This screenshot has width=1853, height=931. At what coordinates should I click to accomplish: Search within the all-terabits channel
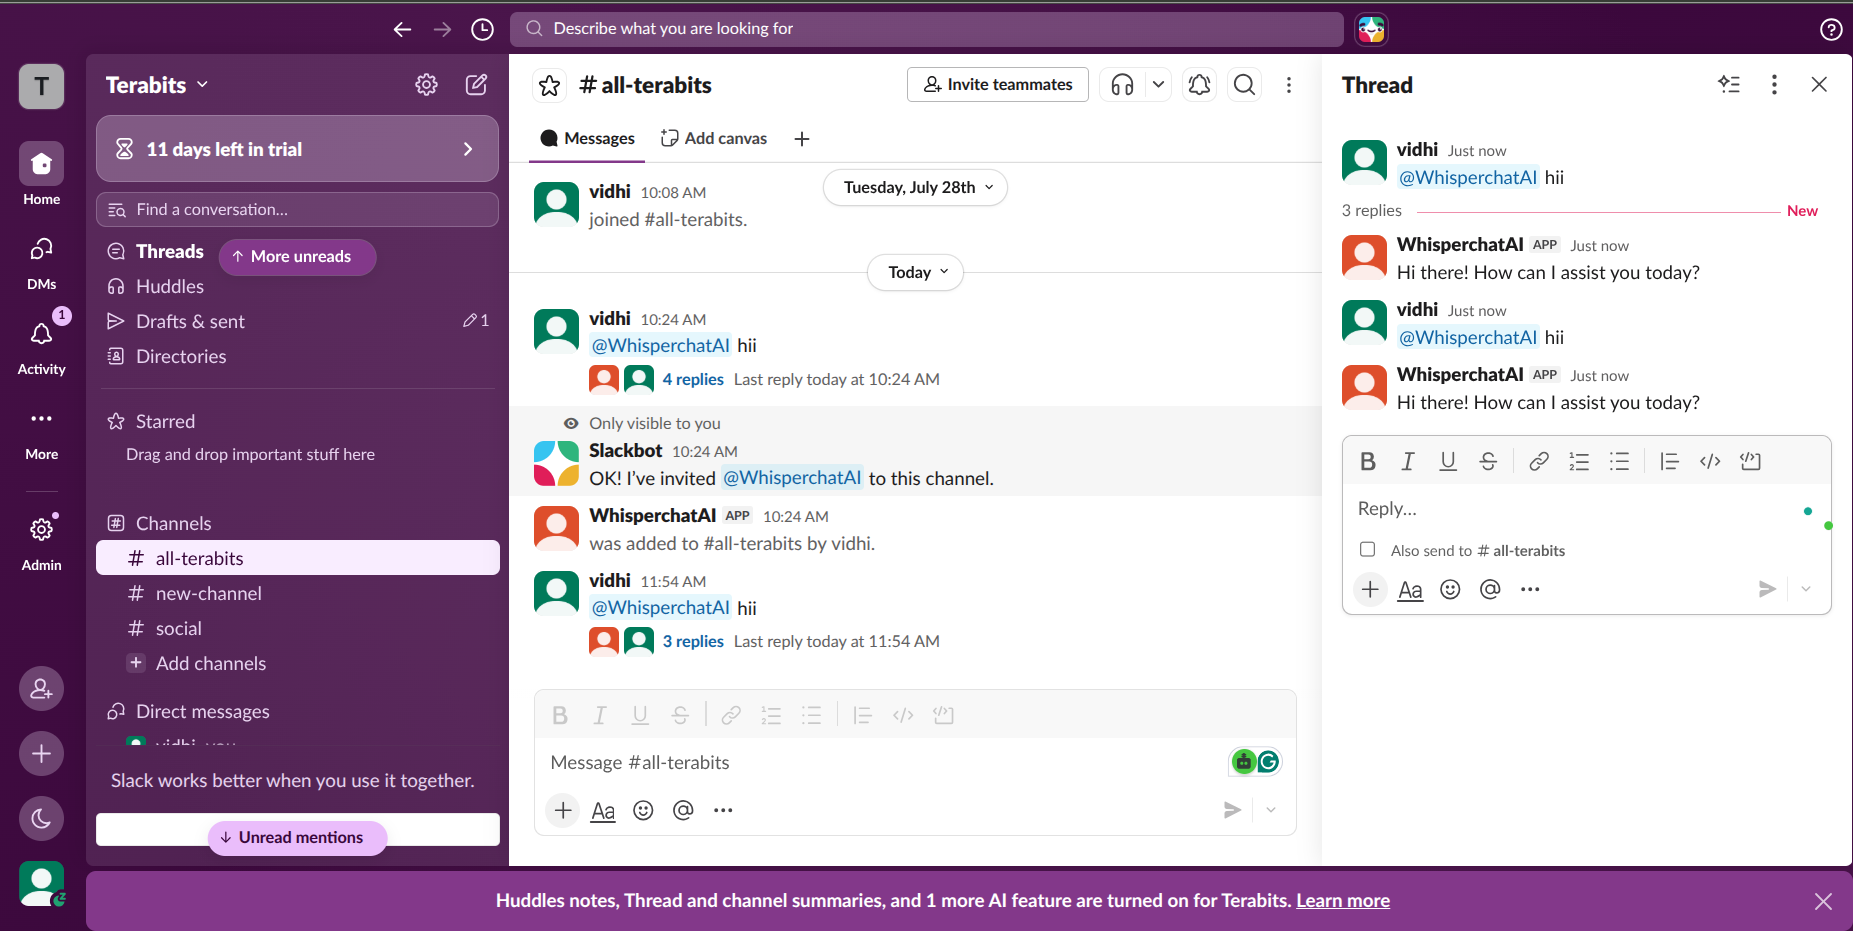point(1245,85)
